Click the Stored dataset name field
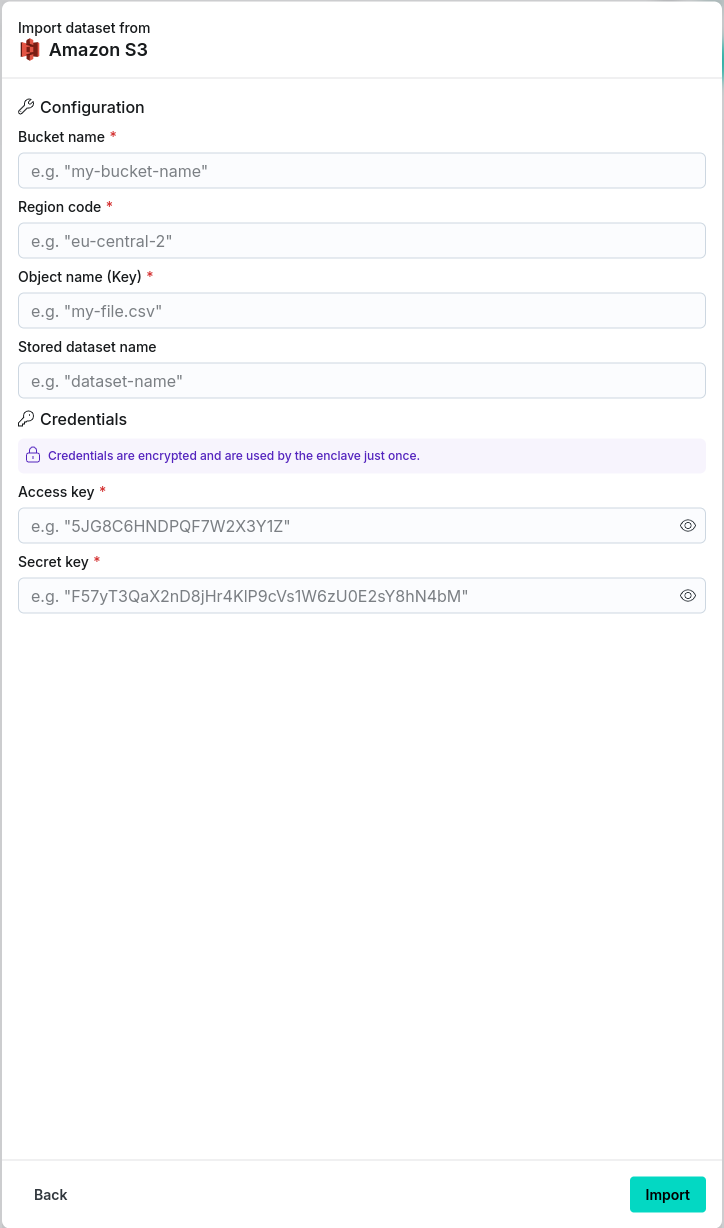This screenshot has width=724, height=1228. (x=362, y=381)
